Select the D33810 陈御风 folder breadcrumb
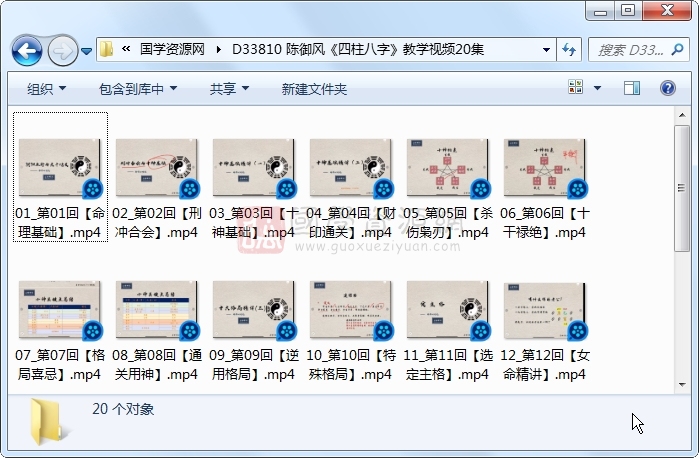699x458 pixels. click(358, 49)
